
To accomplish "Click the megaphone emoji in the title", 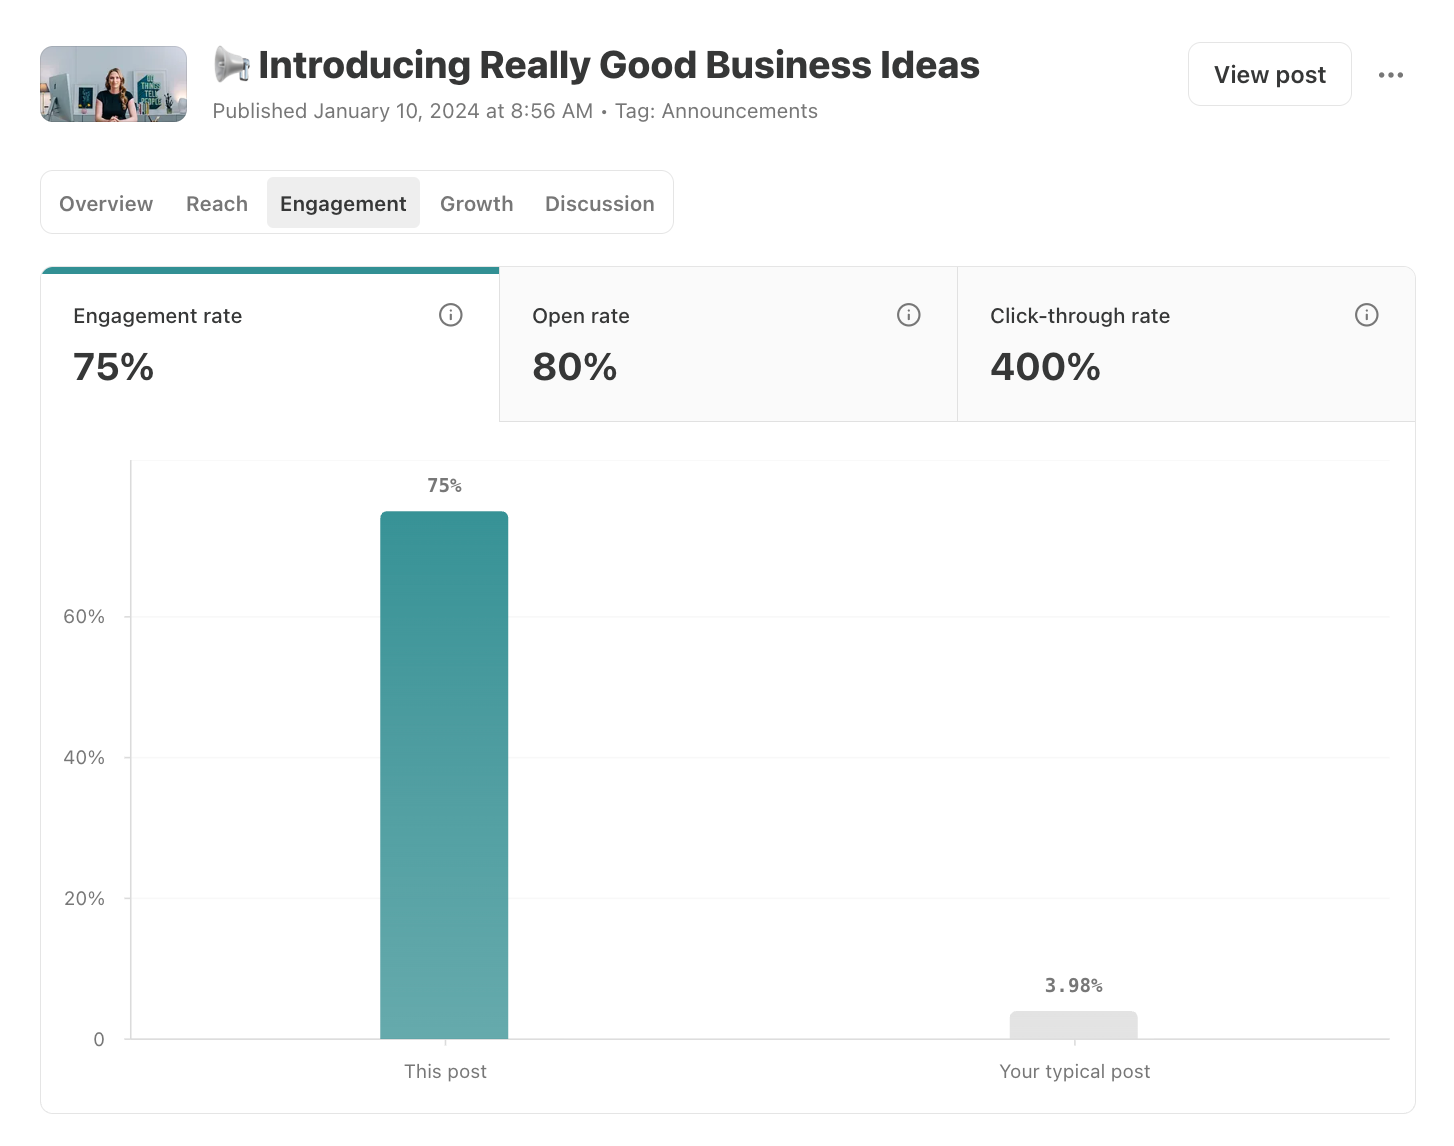I will [x=232, y=65].
